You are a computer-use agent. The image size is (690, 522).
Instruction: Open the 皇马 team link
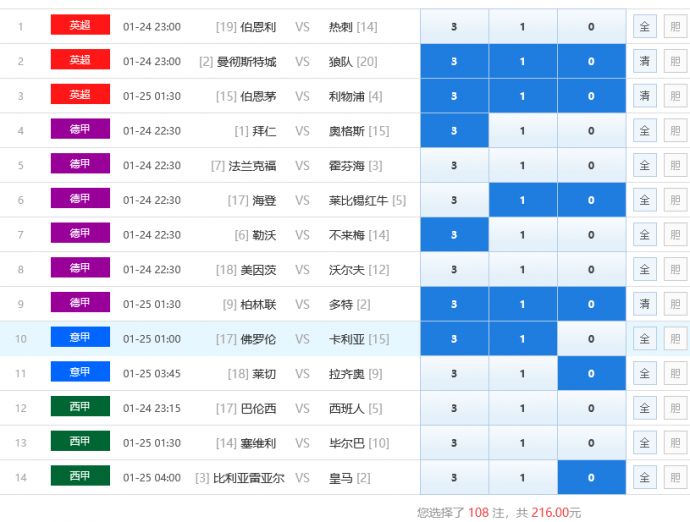pyautogui.click(x=342, y=478)
